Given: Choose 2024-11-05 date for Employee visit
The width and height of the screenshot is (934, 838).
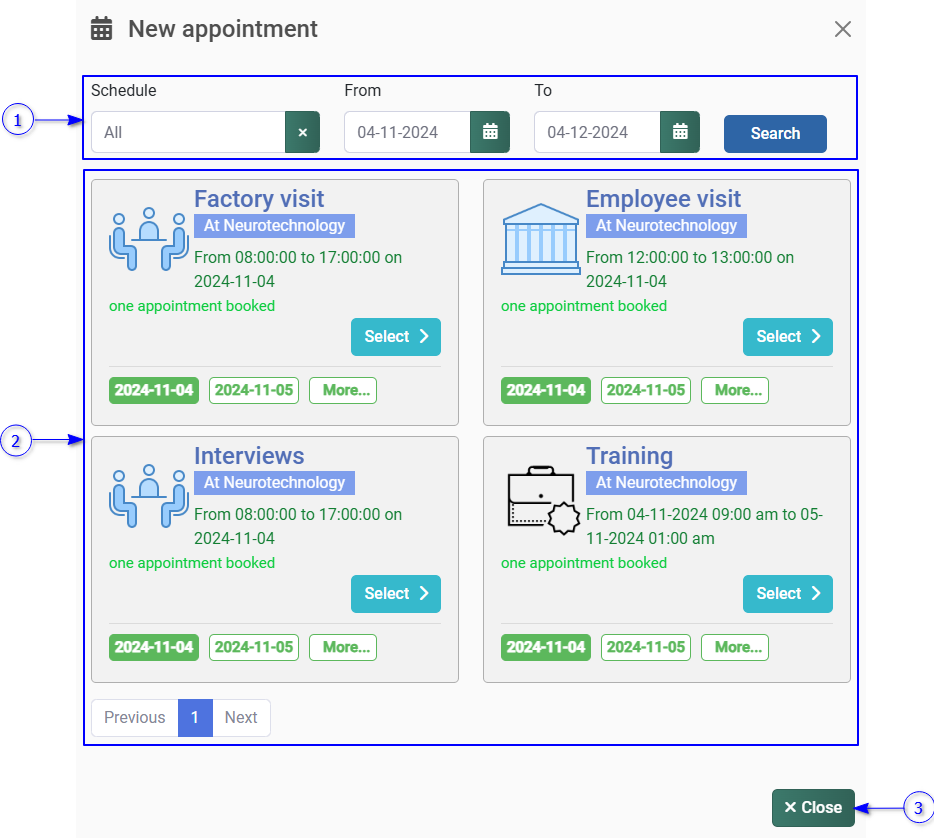Looking at the screenshot, I should pyautogui.click(x=646, y=390).
